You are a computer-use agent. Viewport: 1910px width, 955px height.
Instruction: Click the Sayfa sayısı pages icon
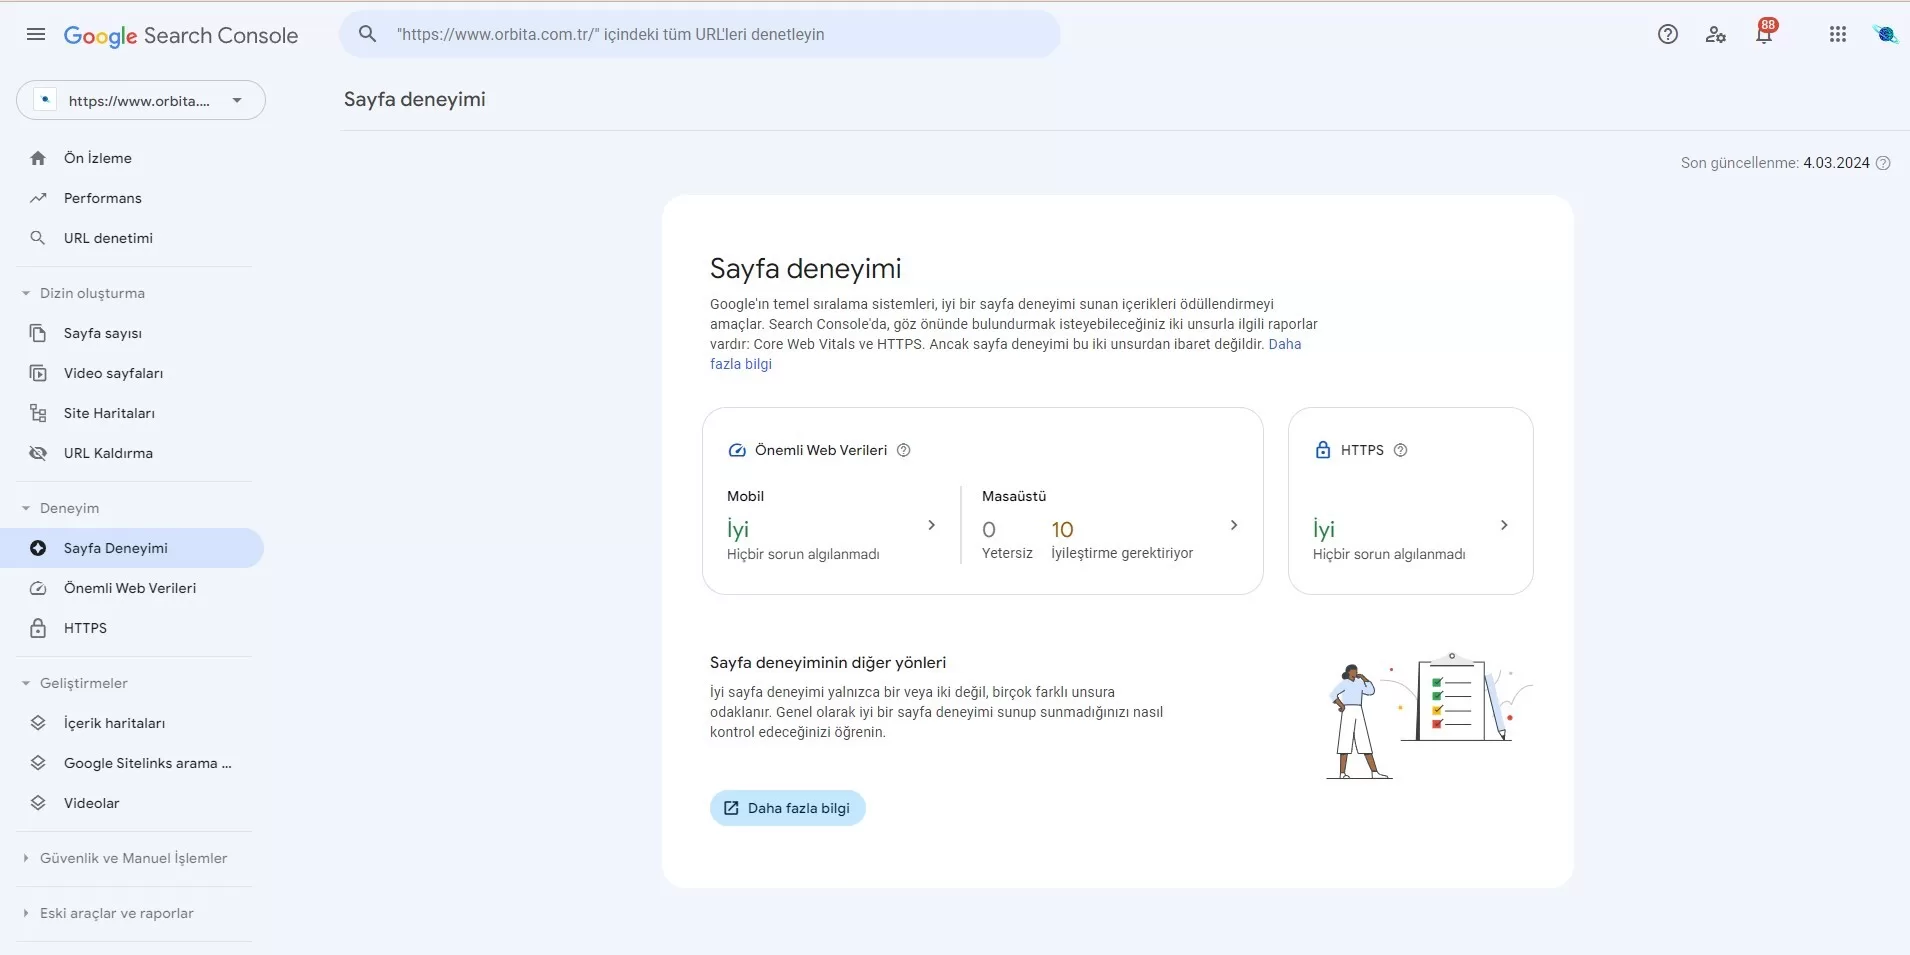pos(38,333)
